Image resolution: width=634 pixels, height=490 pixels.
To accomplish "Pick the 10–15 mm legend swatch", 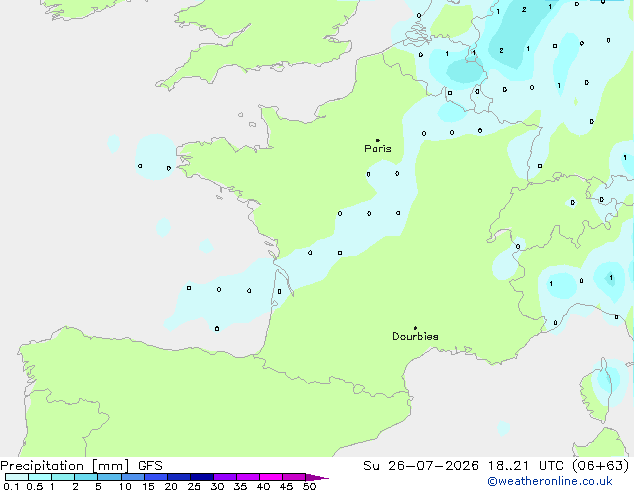I will (133, 477).
